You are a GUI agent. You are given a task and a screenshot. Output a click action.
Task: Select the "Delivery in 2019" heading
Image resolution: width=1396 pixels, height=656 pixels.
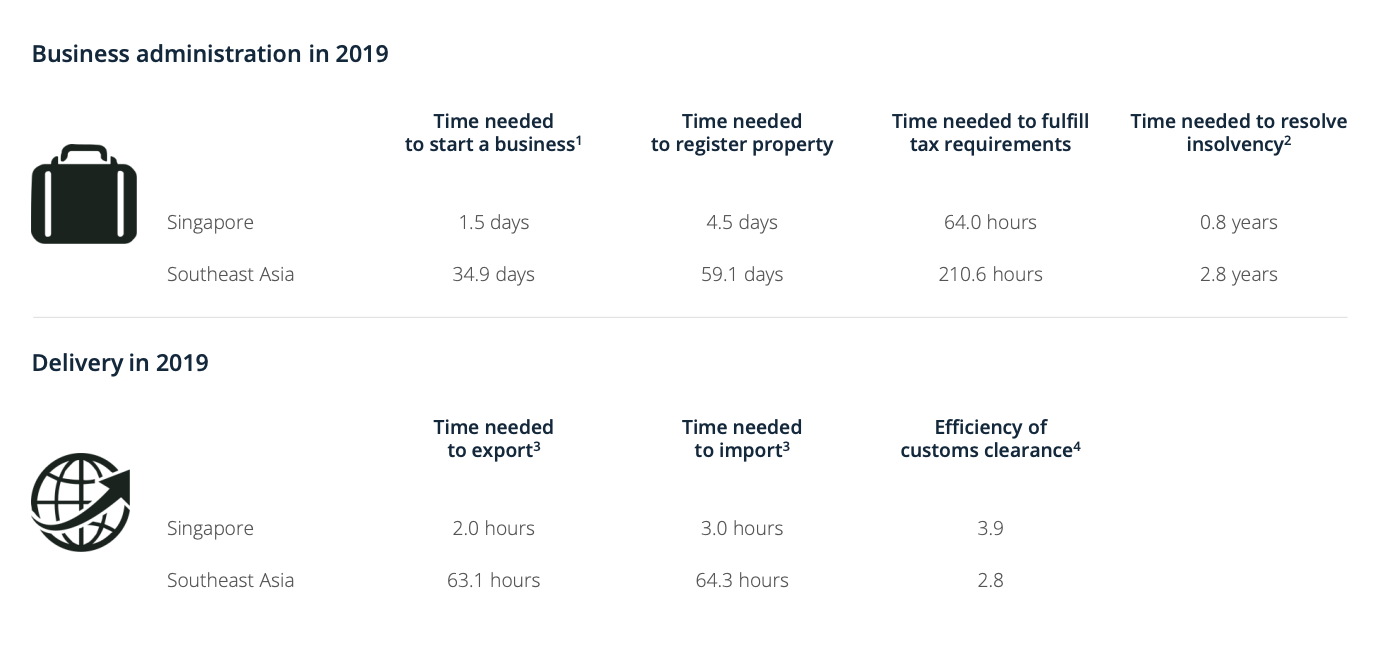(120, 362)
